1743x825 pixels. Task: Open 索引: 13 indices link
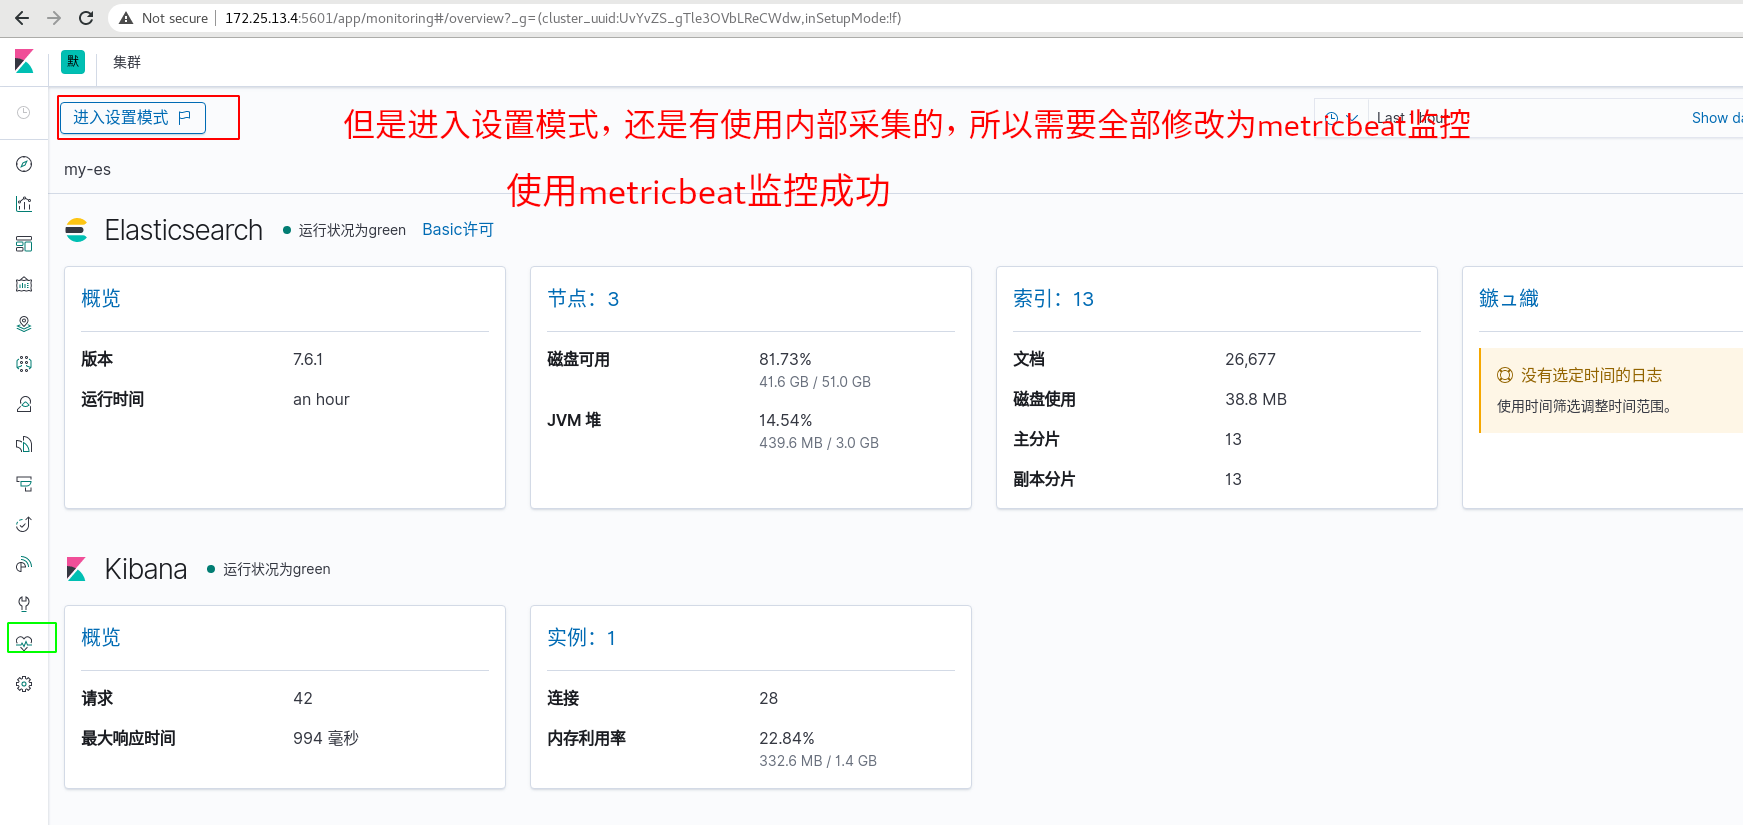click(1054, 298)
